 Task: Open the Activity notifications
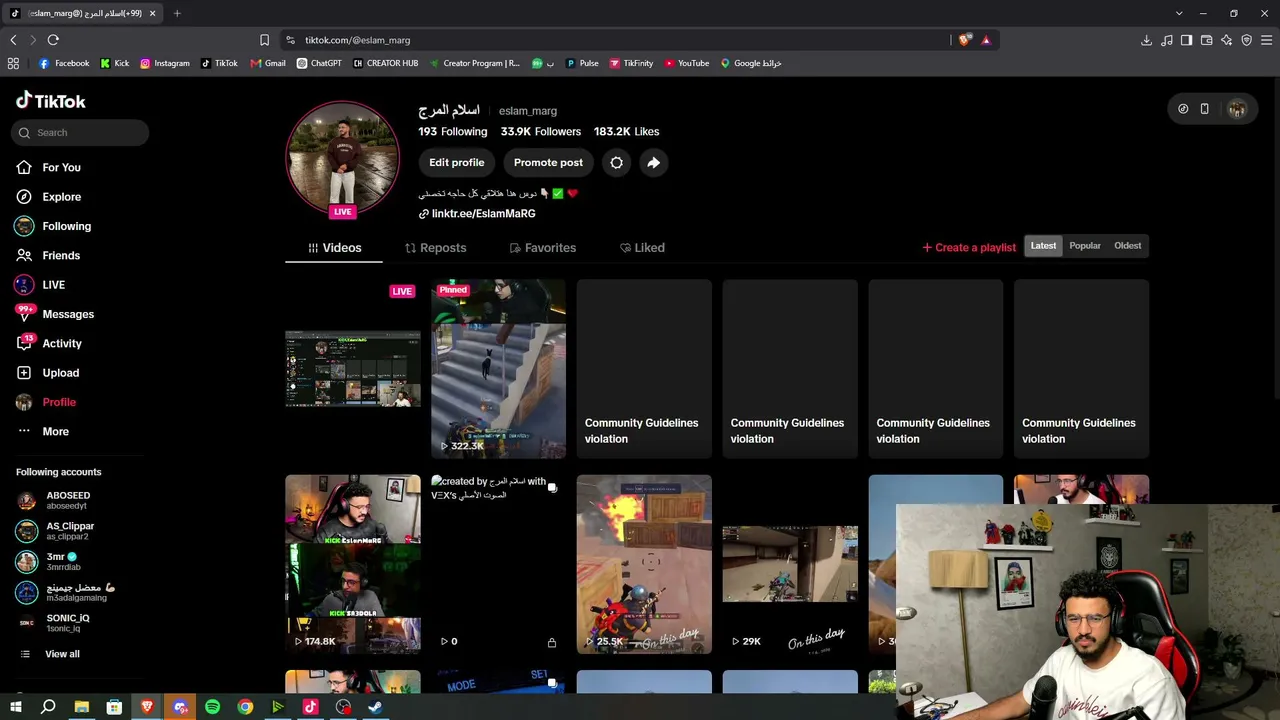(x=62, y=343)
